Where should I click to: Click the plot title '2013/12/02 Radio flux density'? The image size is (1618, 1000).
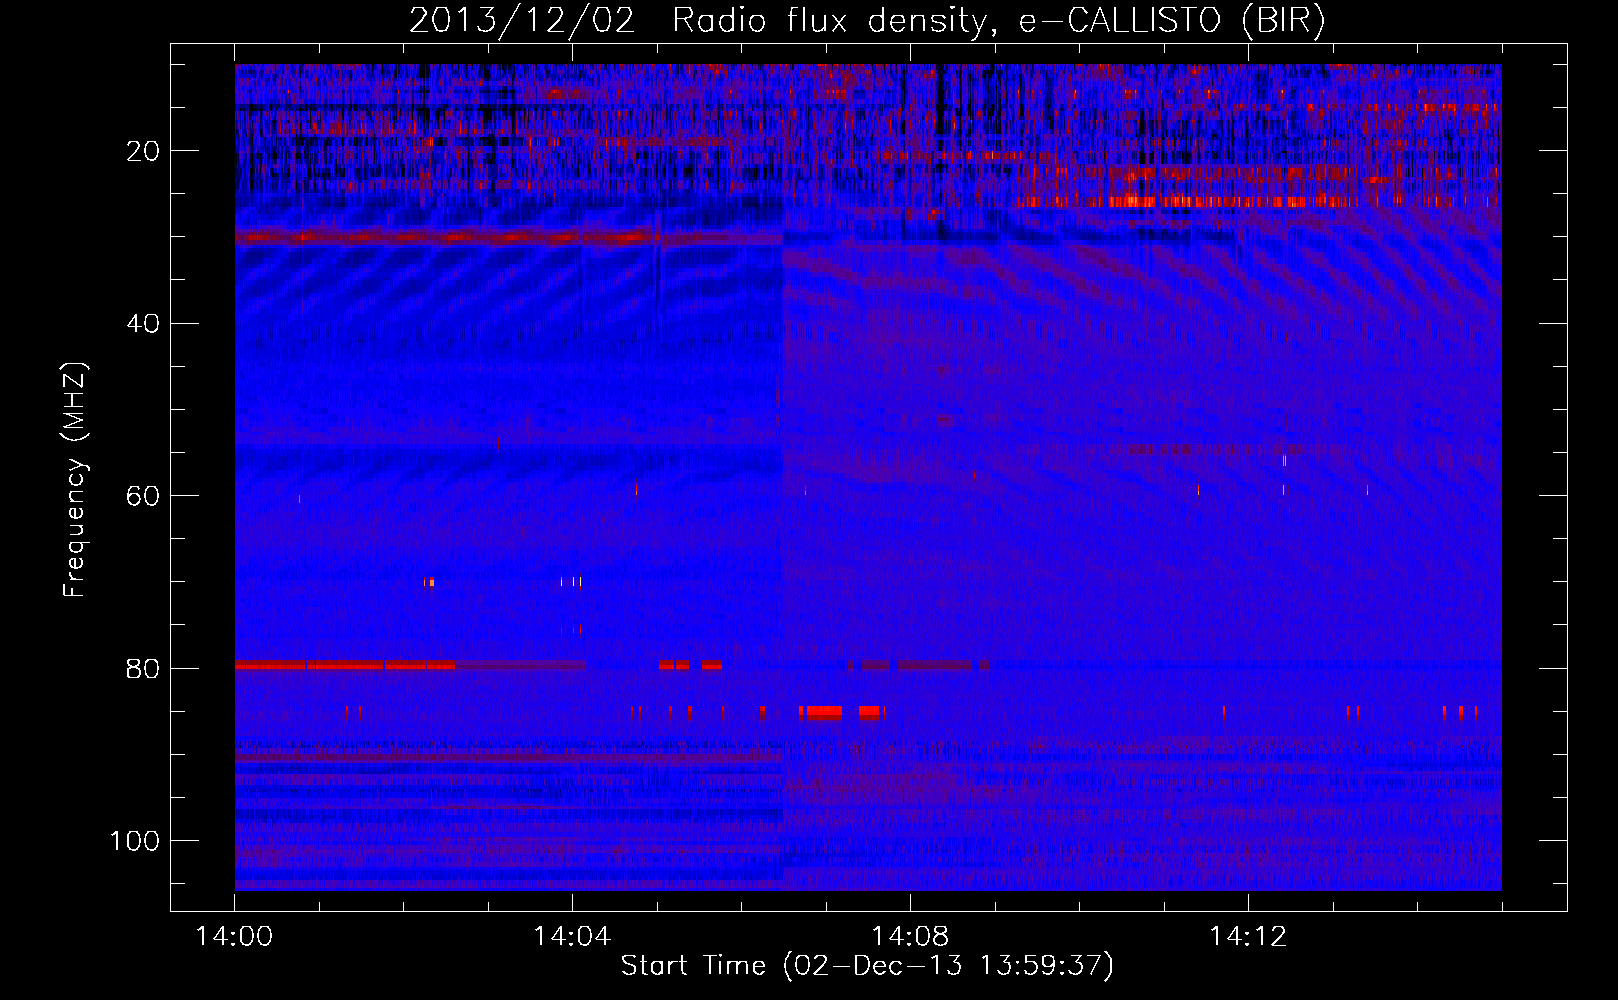coord(867,21)
